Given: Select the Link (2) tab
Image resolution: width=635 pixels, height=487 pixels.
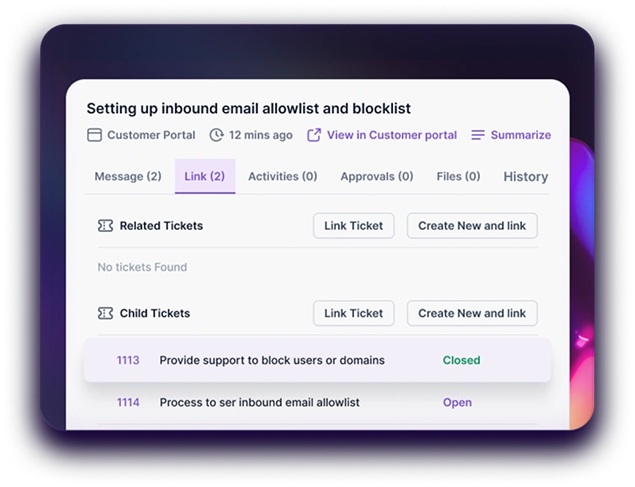Looking at the screenshot, I should tap(205, 177).
